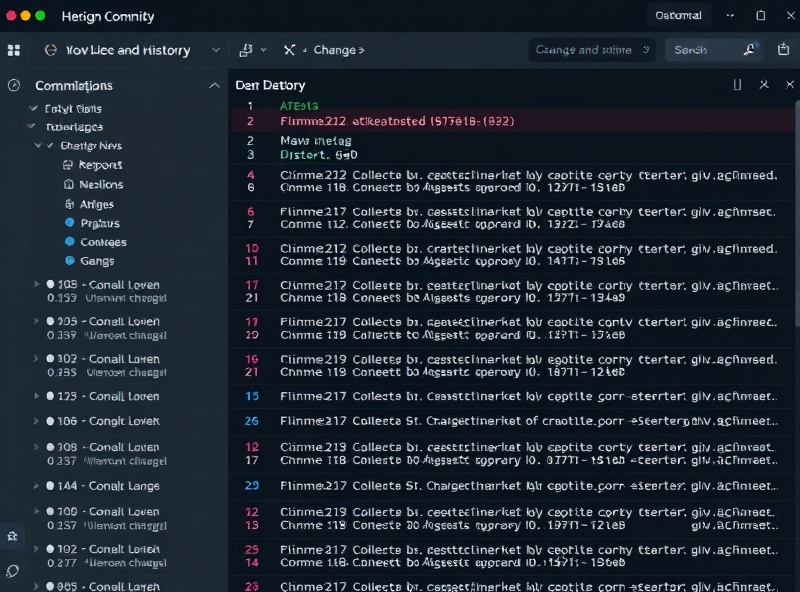Click the Mava inetag line

point(316,140)
